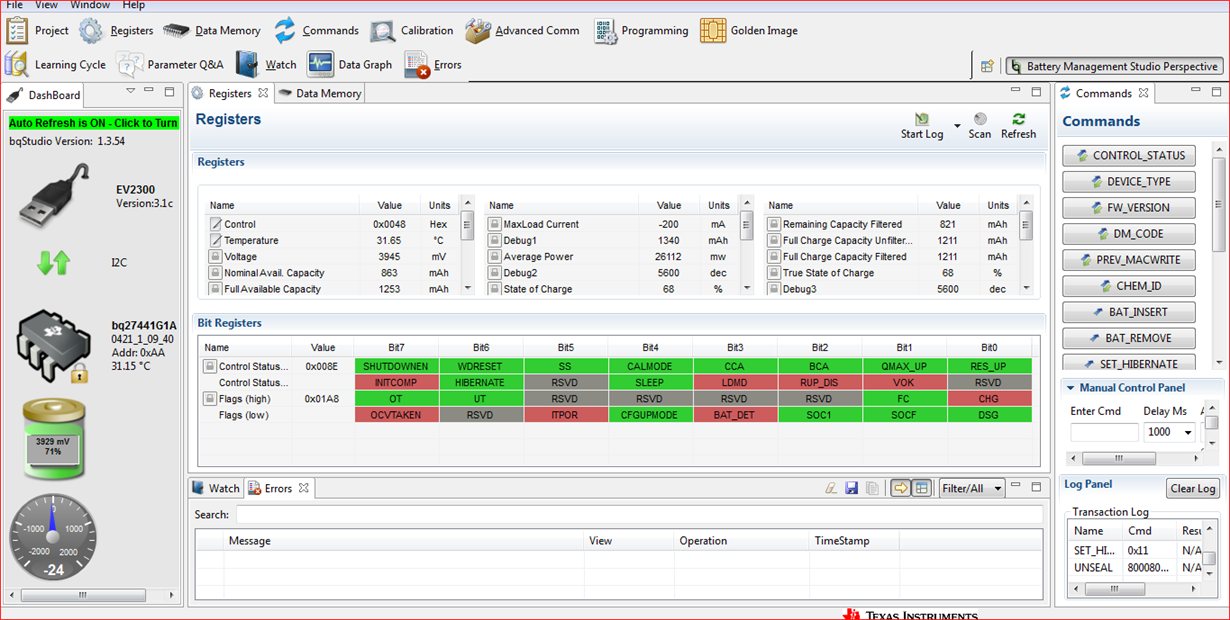Open the Start Log dropdown arrow

(x=957, y=126)
